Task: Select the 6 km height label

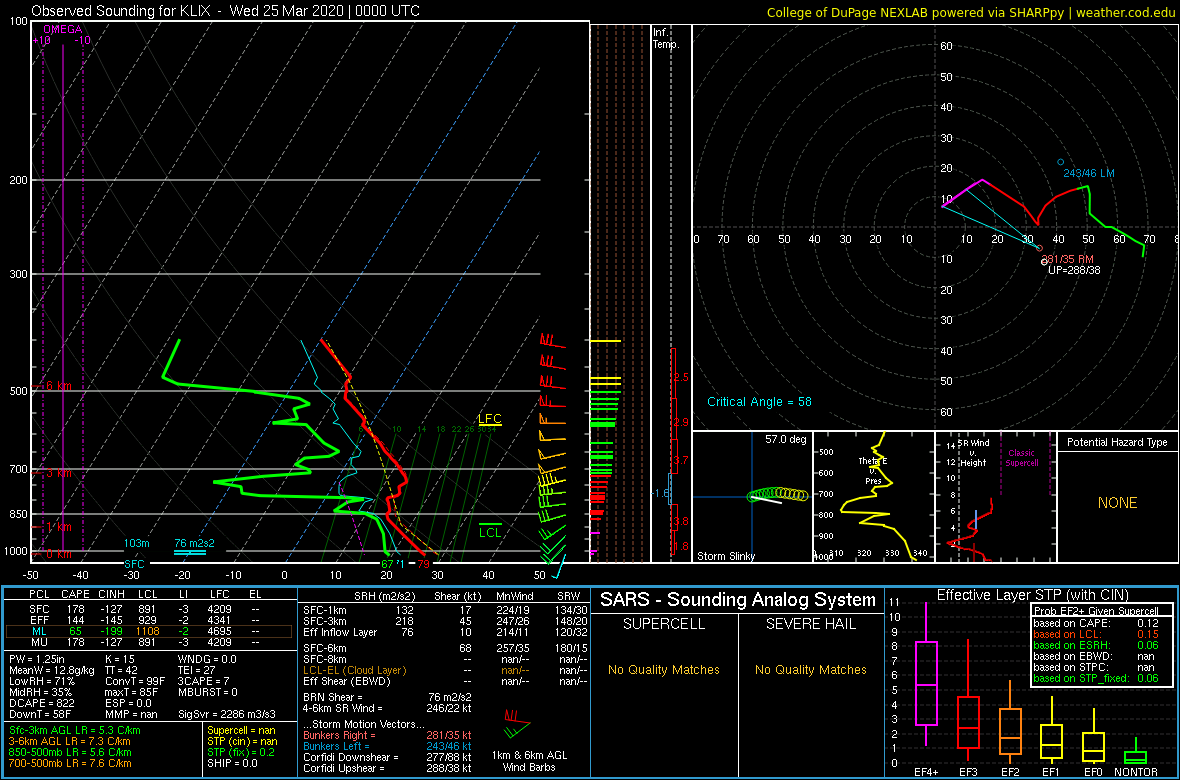Action: click(x=57, y=385)
